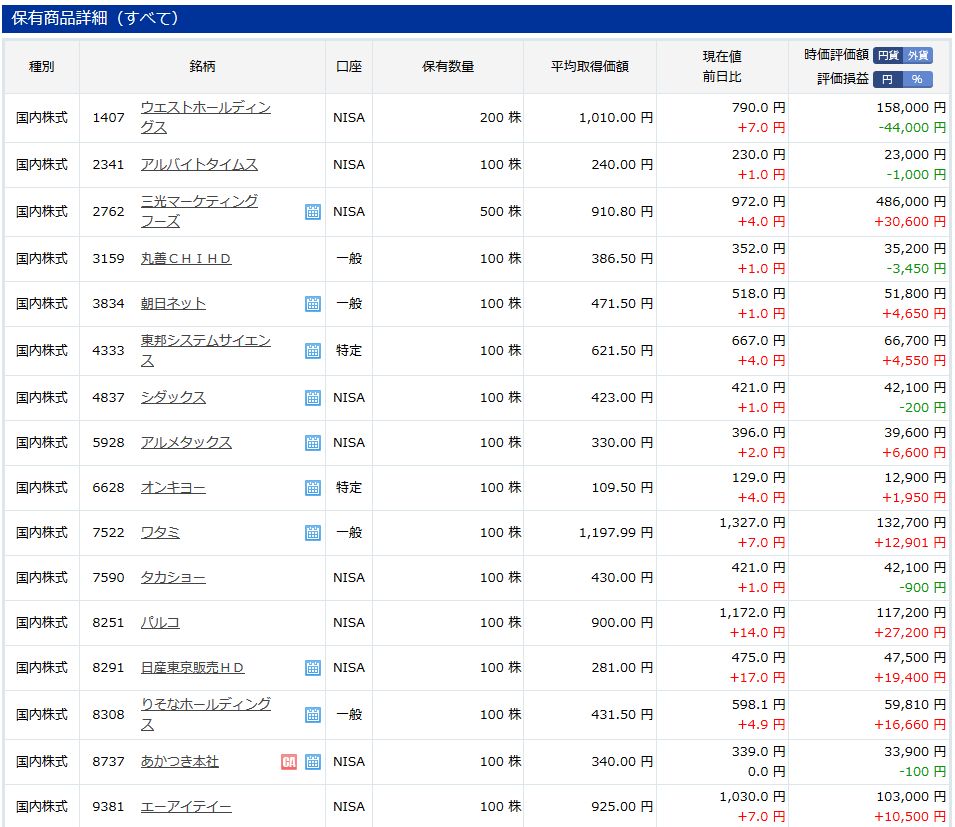The width and height of the screenshot is (955, 827).
Task: Click the 平均取得価額 column header
Action: tap(590, 66)
